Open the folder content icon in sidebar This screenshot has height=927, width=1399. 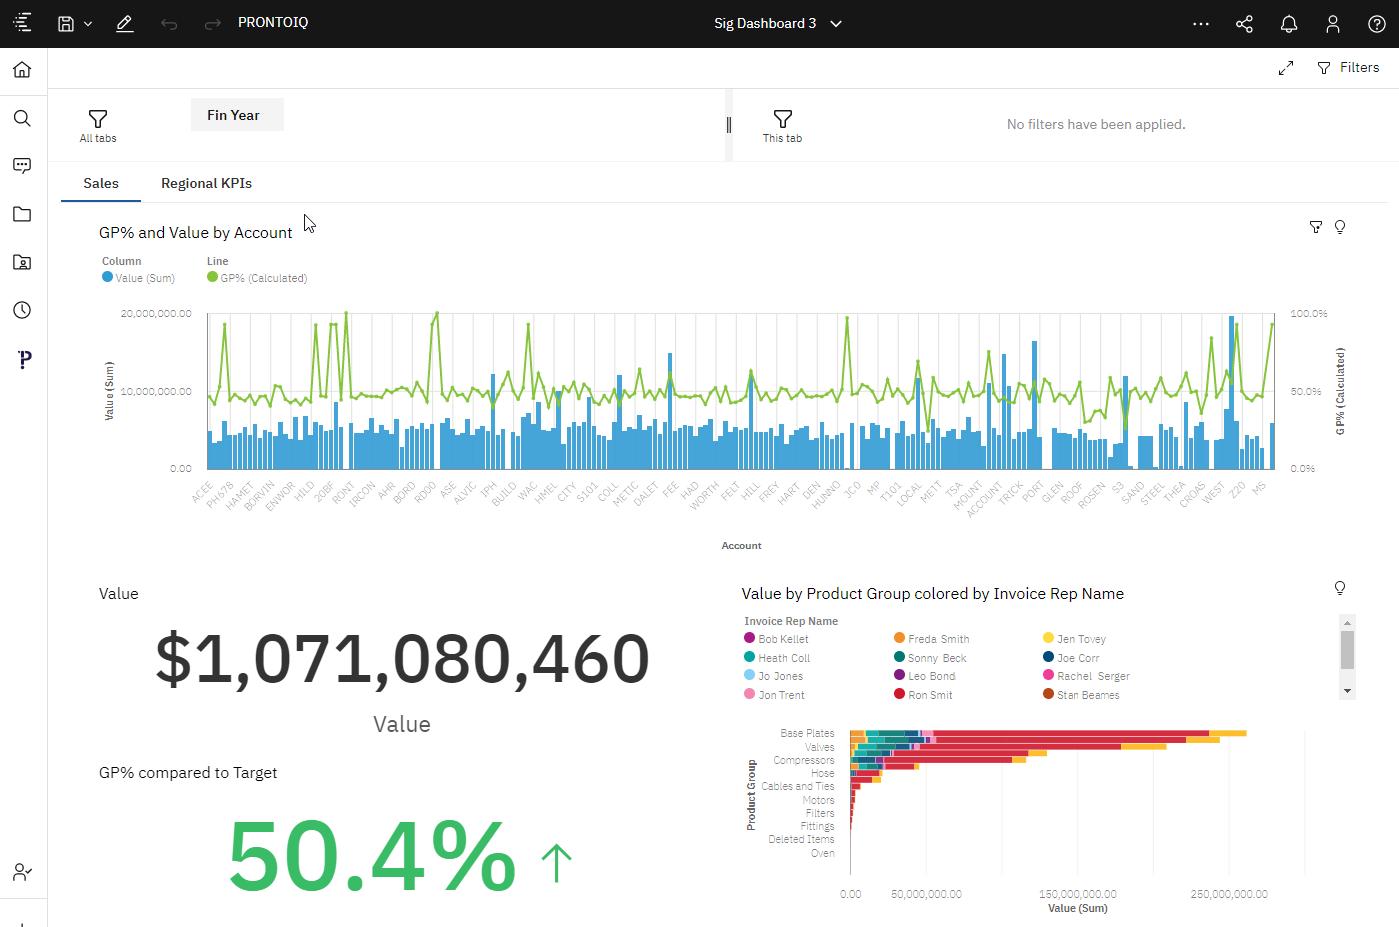point(23,214)
